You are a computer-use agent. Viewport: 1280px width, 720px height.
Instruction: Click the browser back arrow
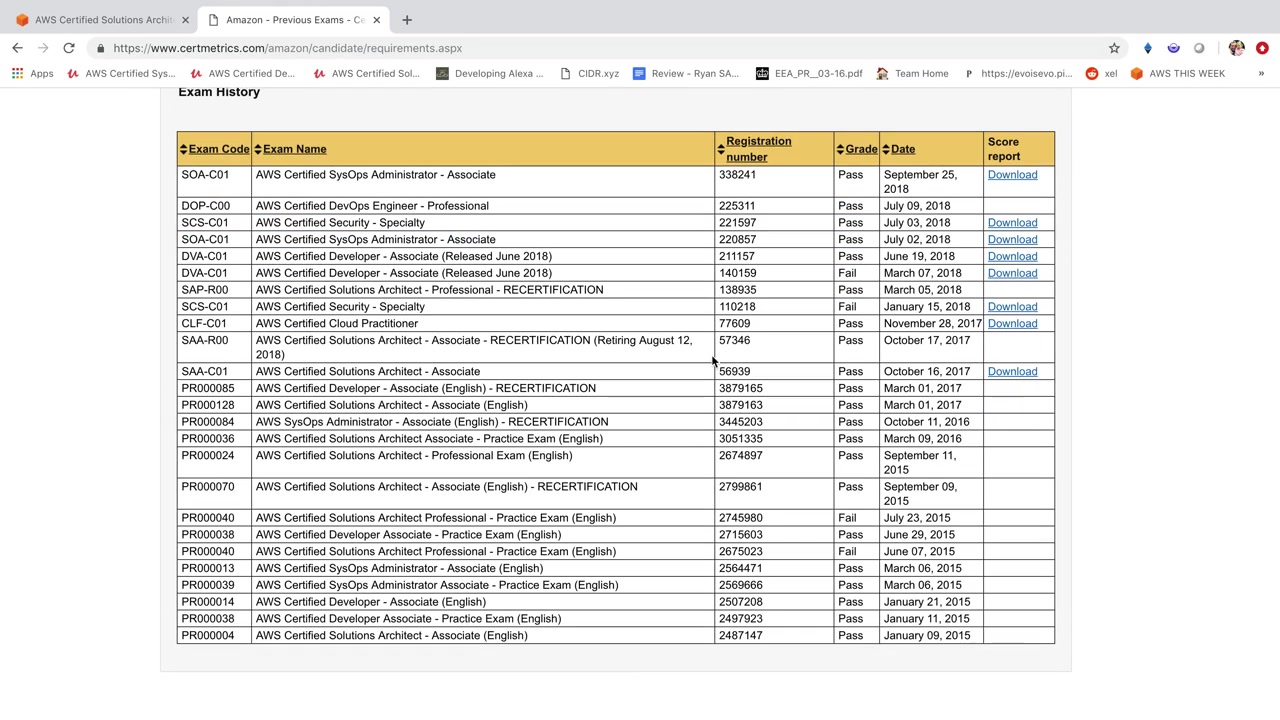(x=17, y=48)
